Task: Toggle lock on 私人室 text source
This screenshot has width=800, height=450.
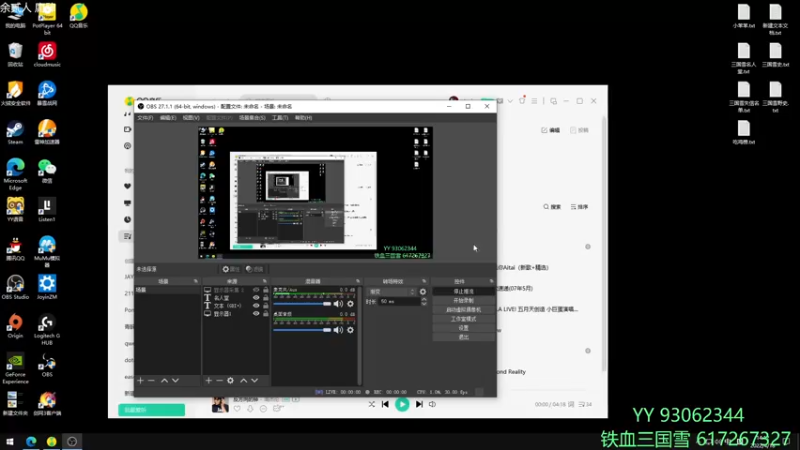Action: pos(266,298)
